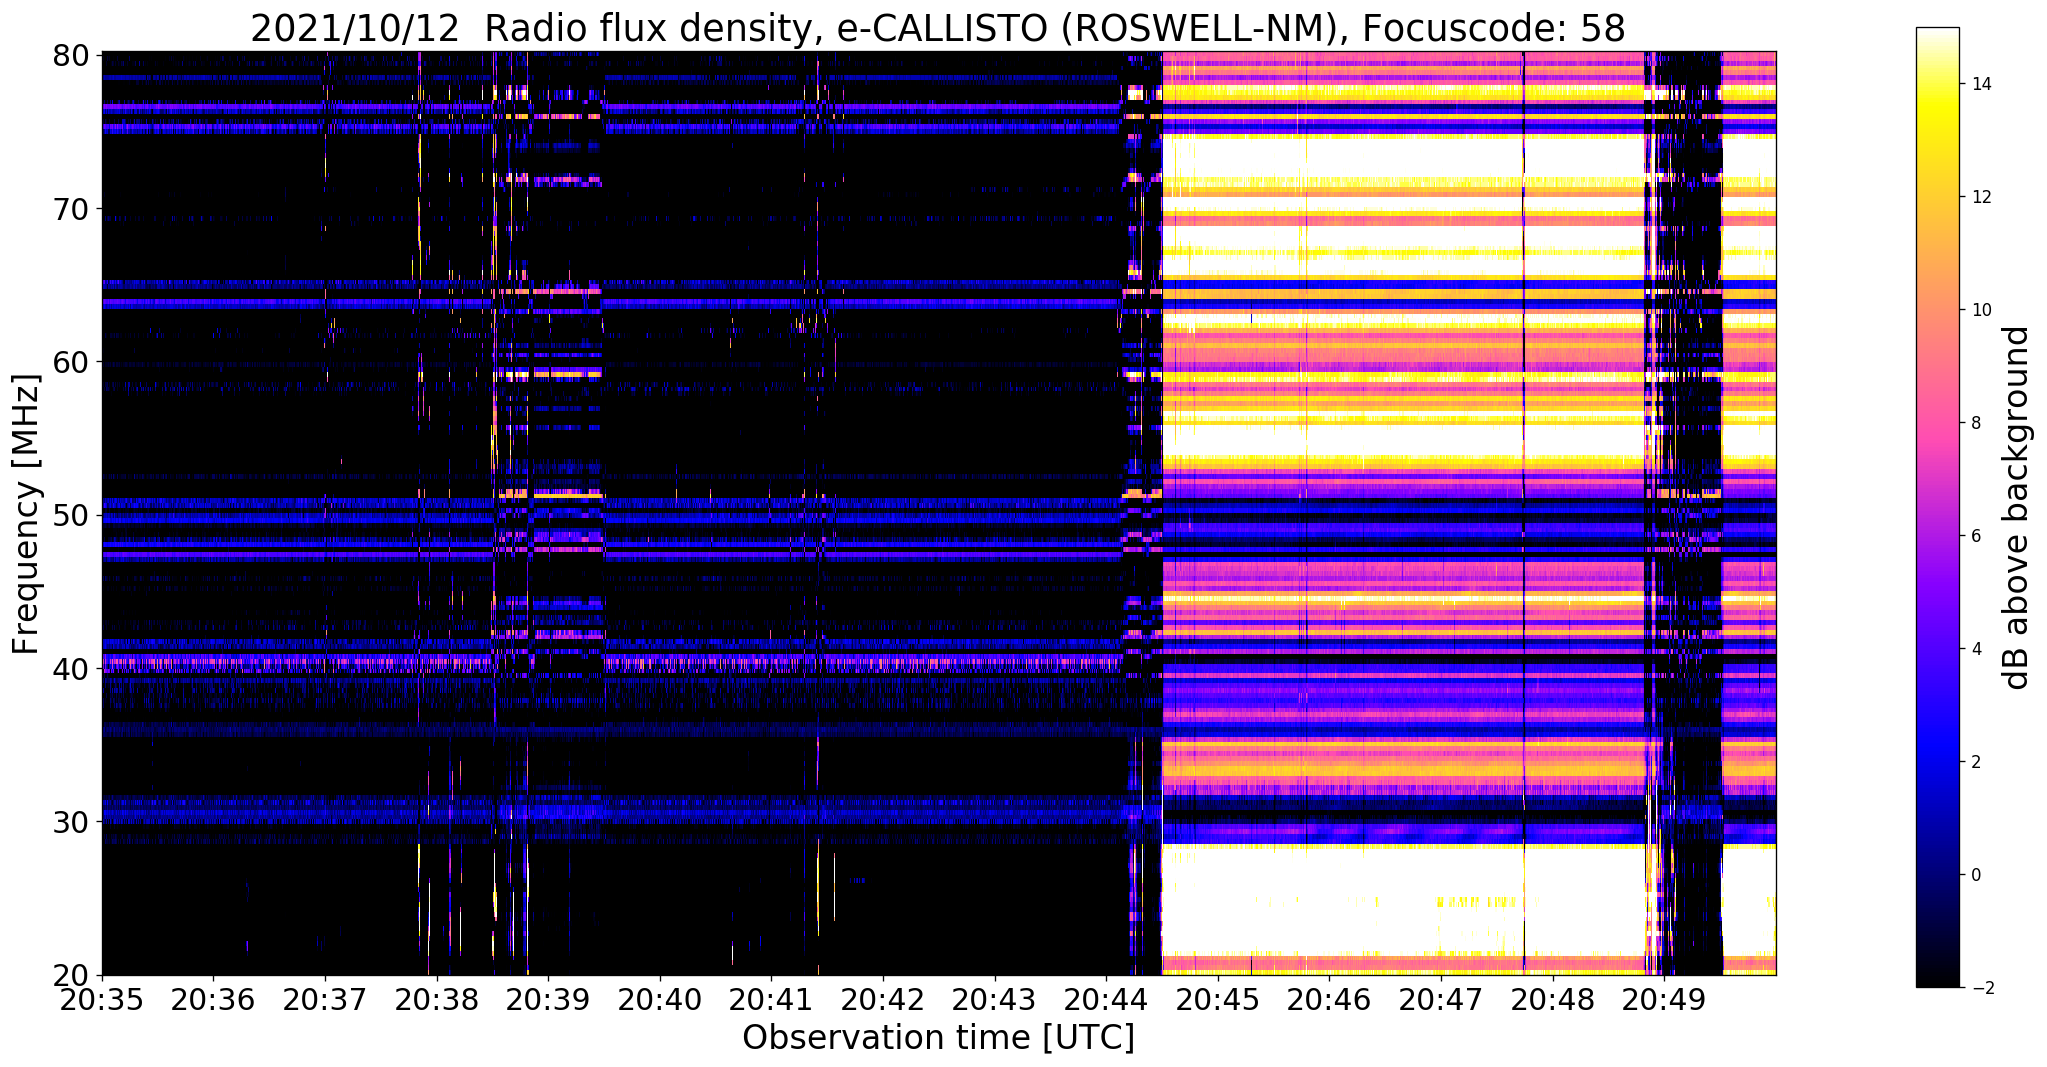Viewport: 2047px width, 1067px height.
Task: Click the 60 MHz frequency tick label
Action: [70, 362]
